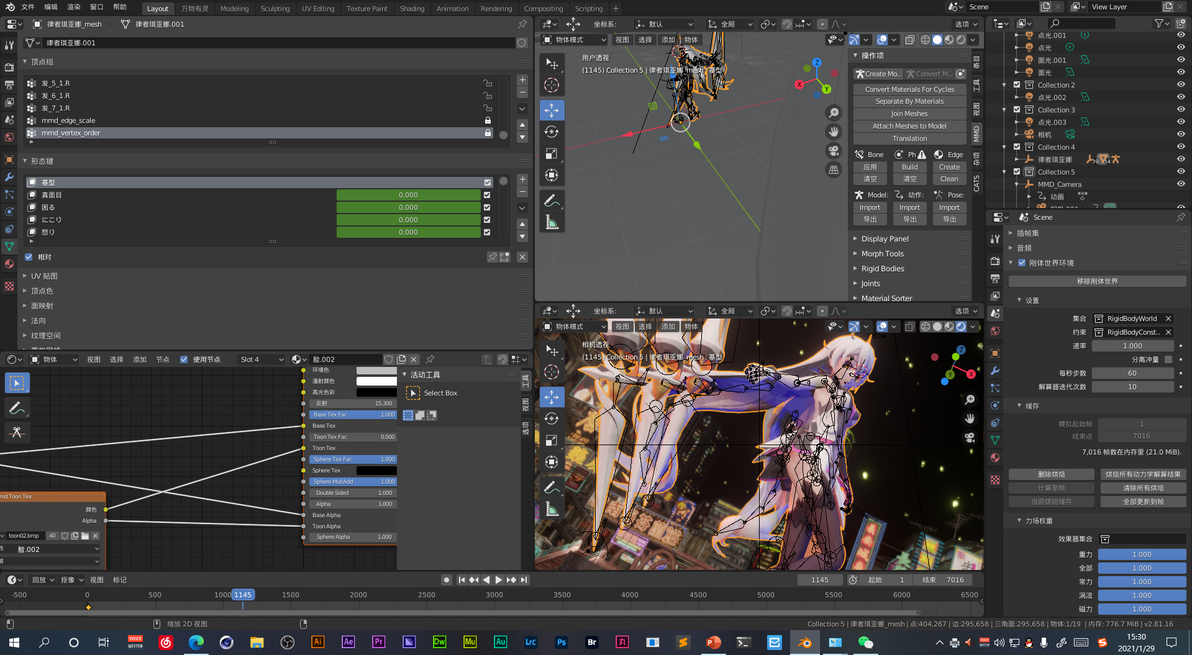This screenshot has width=1192, height=655.
Task: Click 移除刚体世界 remove rigid body world button
Action: pyautogui.click(x=1097, y=281)
